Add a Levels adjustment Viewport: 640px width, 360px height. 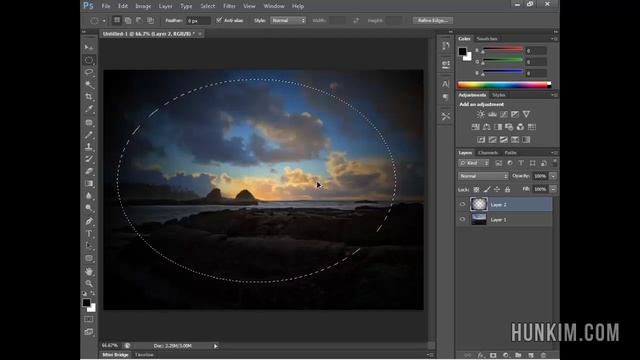pos(492,114)
